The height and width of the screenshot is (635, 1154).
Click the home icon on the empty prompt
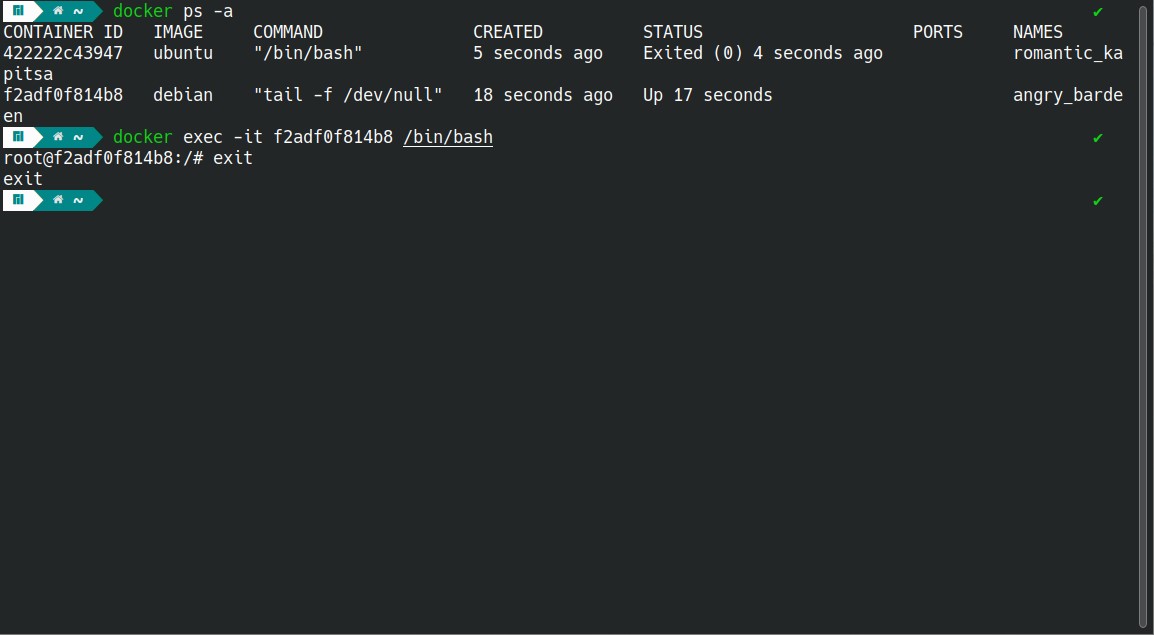coord(58,200)
